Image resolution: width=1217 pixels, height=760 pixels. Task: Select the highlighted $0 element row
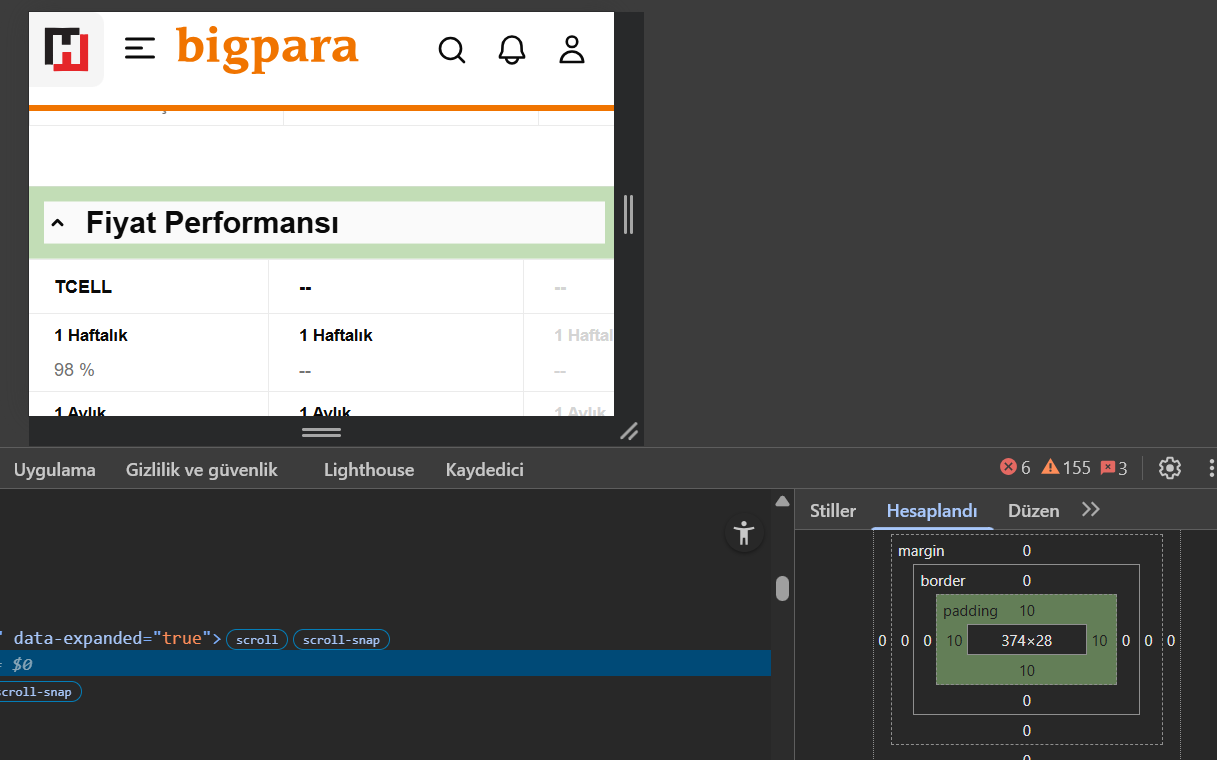click(x=385, y=663)
